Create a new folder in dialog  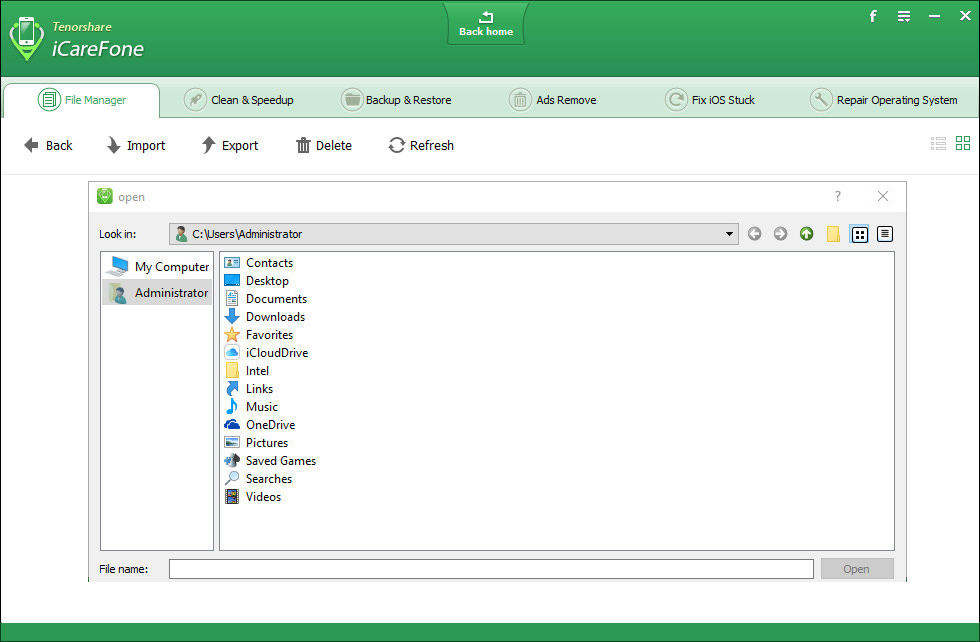click(x=832, y=234)
